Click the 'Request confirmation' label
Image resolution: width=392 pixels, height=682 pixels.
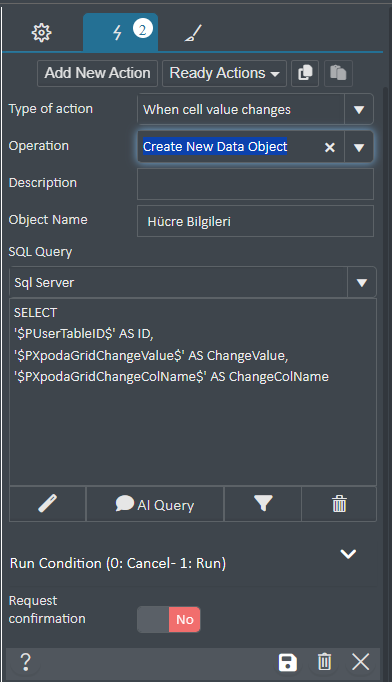(x=47, y=609)
